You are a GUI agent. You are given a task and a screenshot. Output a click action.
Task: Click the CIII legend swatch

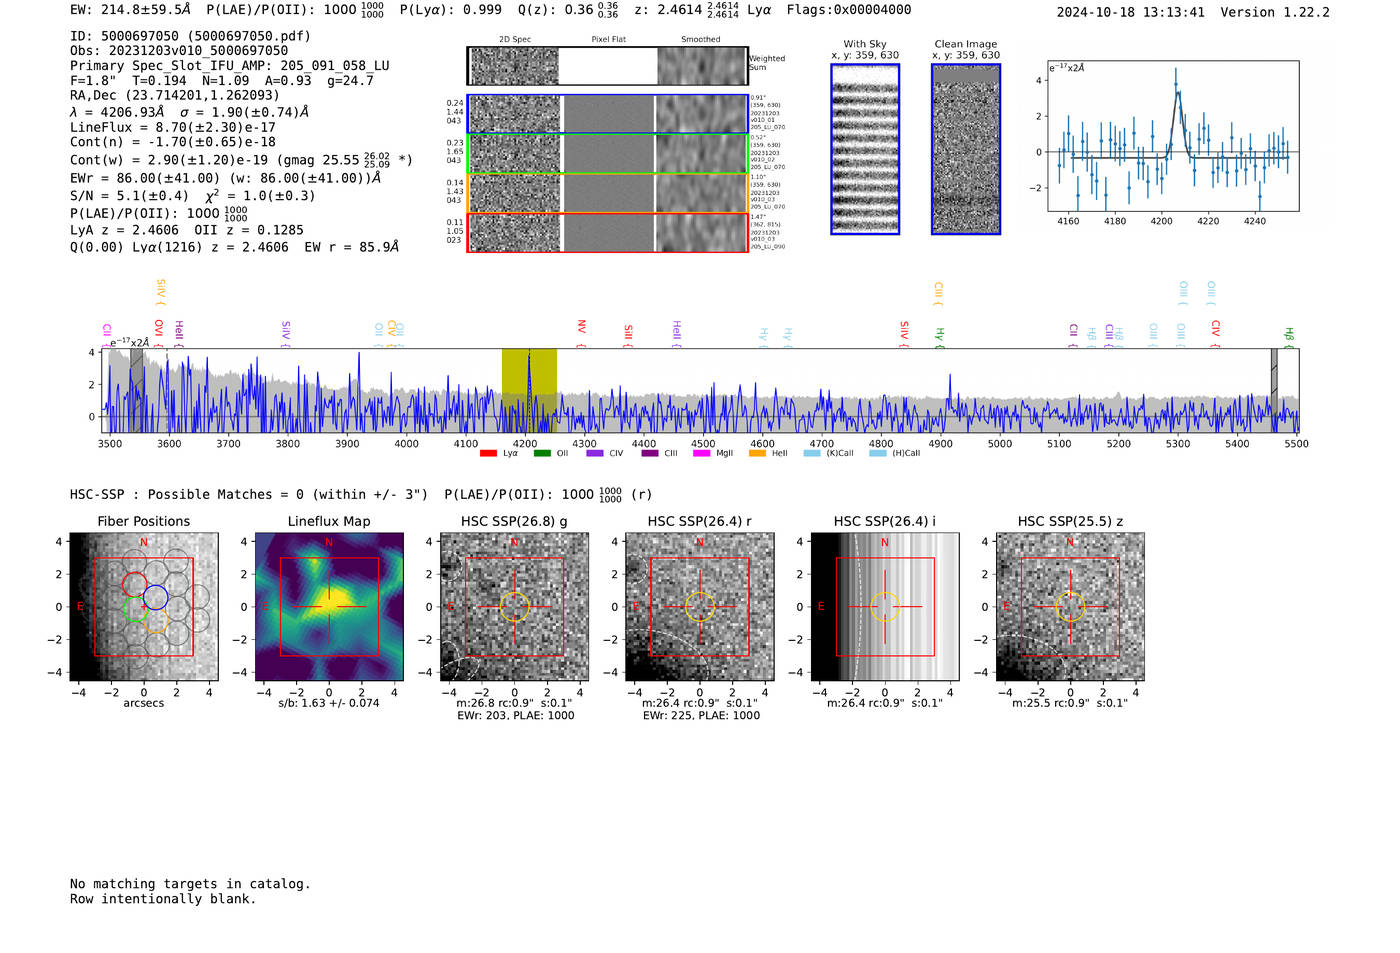point(650,453)
